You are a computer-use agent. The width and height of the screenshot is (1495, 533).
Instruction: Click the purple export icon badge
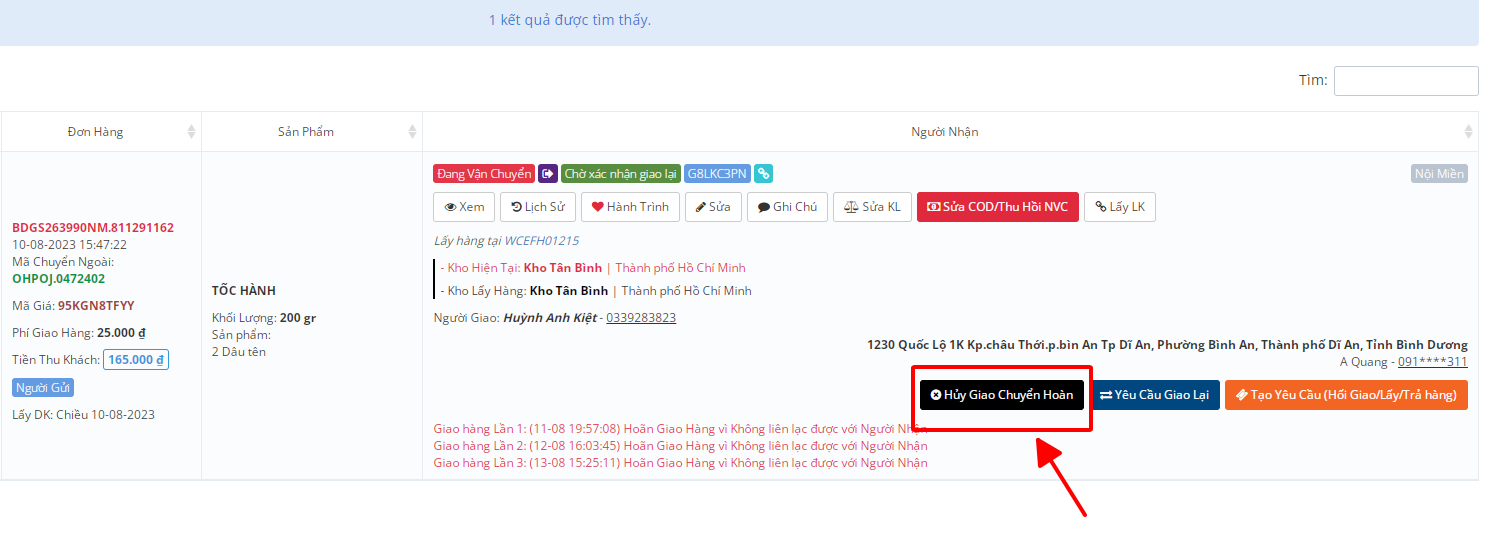tap(548, 174)
